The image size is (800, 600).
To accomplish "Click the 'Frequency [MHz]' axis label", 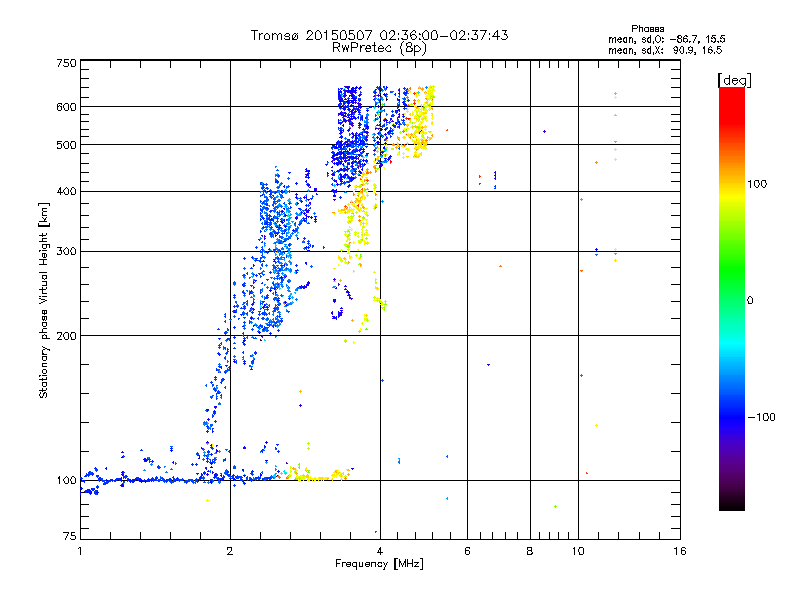I will coord(379,564).
